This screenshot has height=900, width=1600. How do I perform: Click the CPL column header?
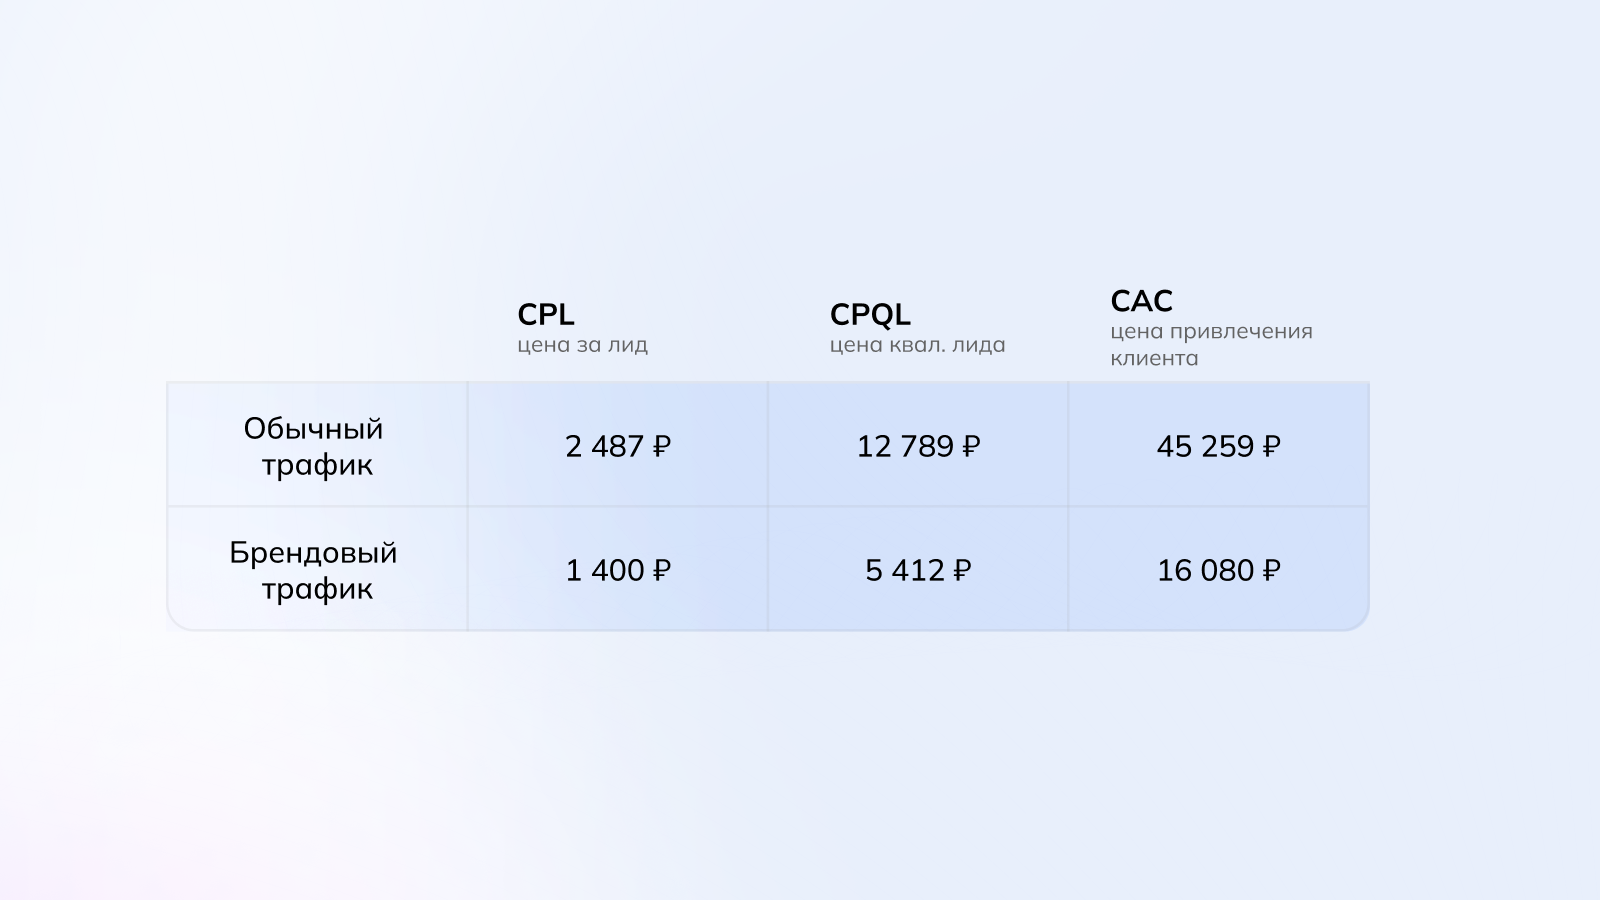(545, 315)
